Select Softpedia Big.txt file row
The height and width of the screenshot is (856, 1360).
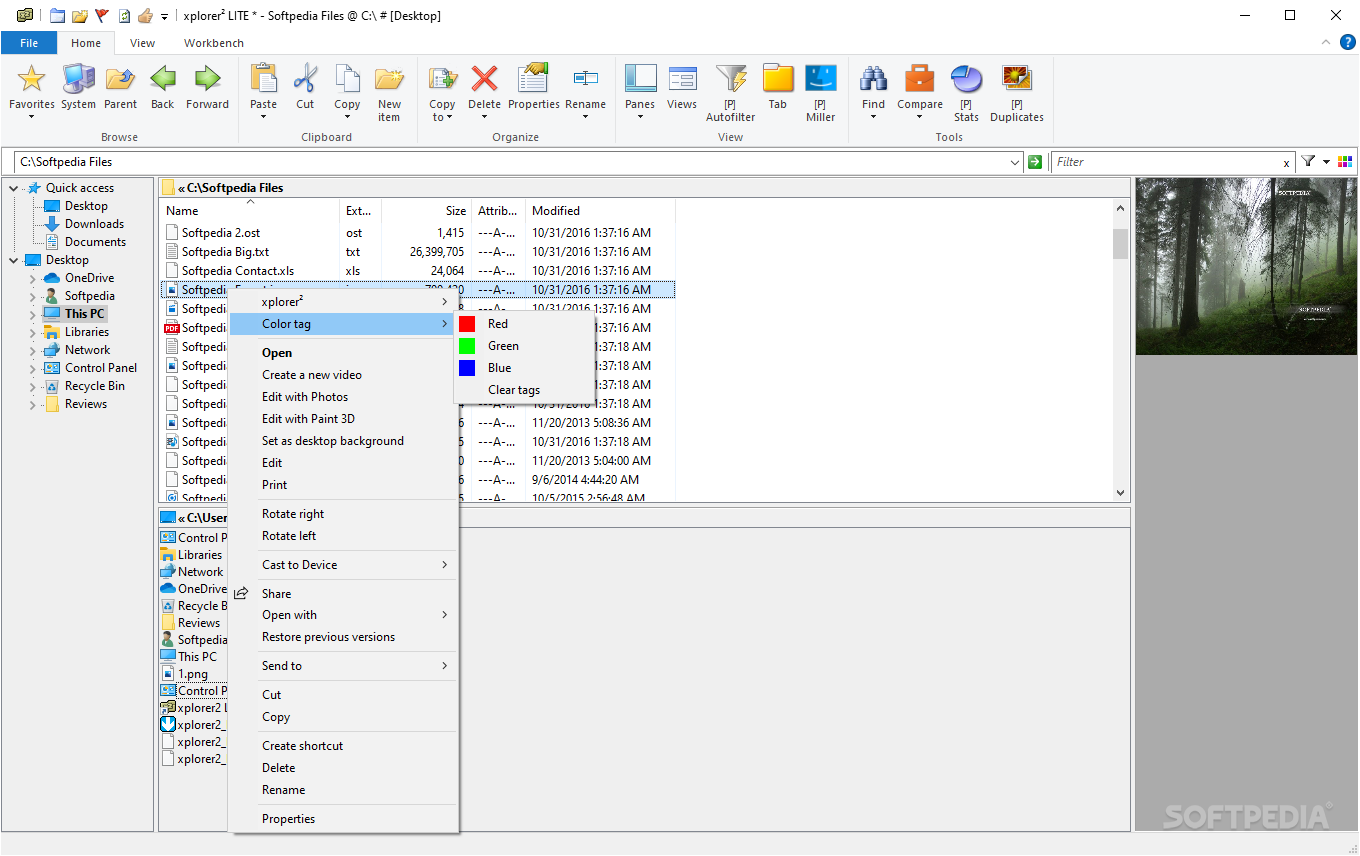(417, 252)
